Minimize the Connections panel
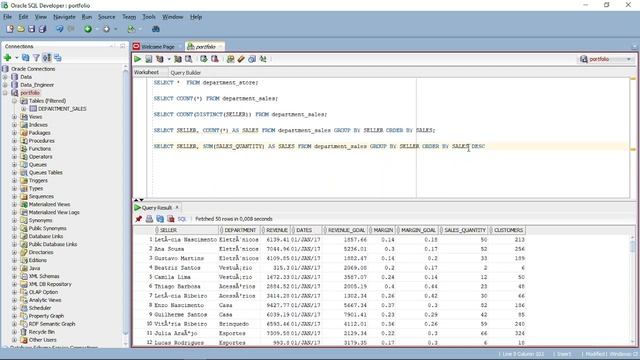 [x=122, y=46]
